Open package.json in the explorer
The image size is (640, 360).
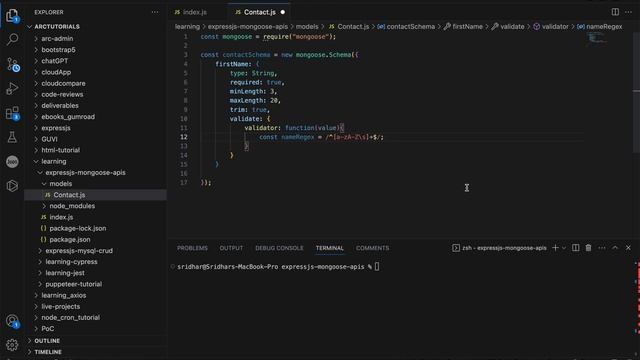(96, 240)
